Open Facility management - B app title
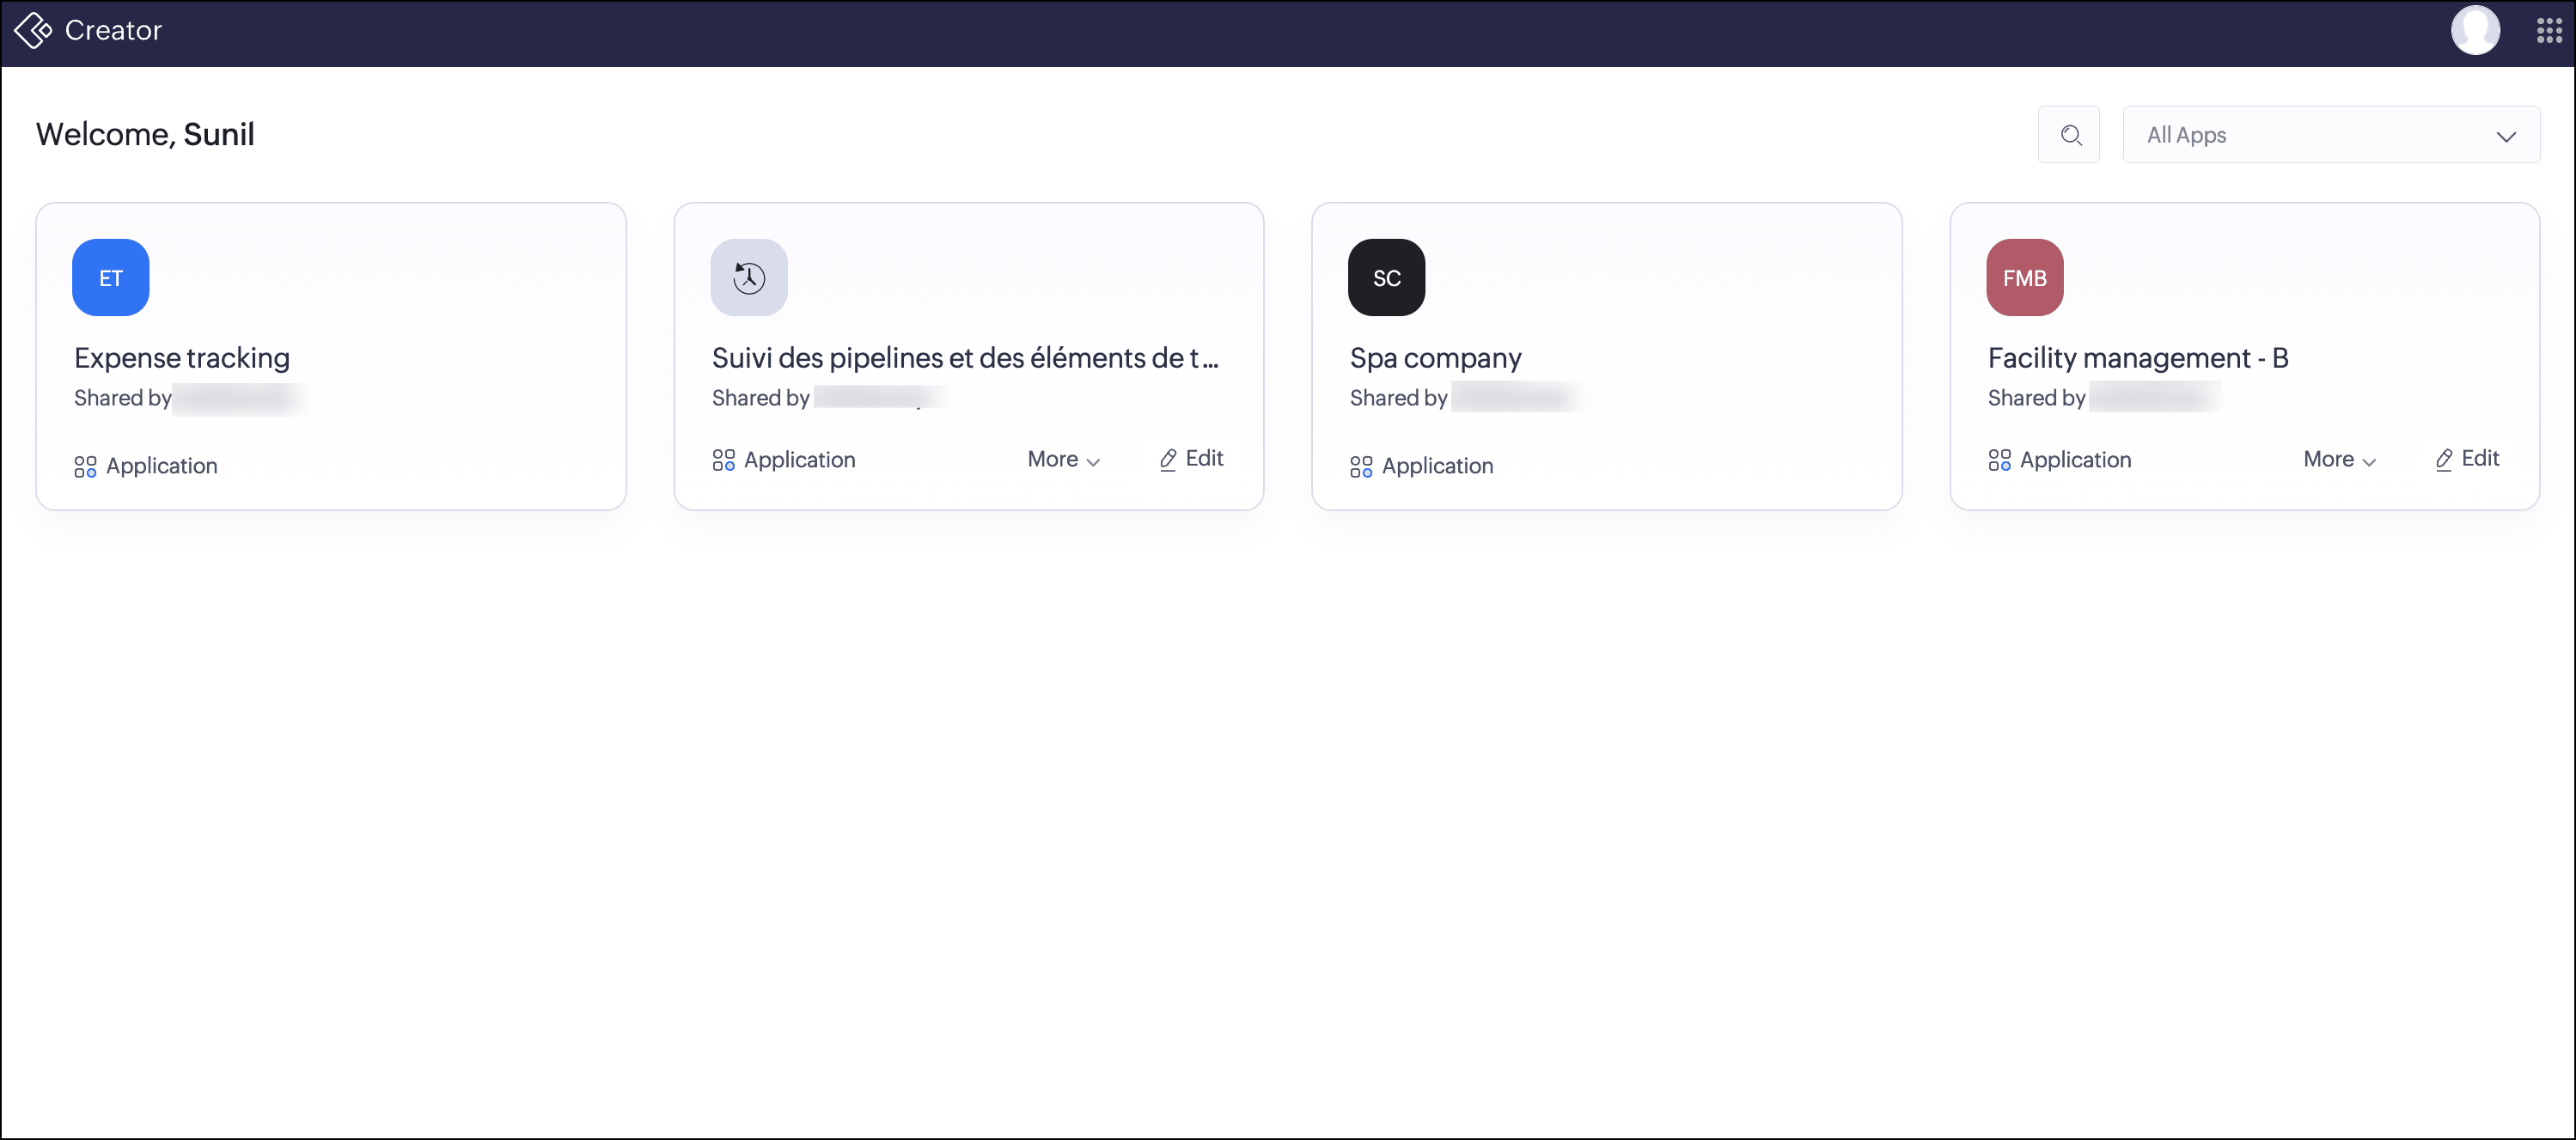 [x=2137, y=358]
